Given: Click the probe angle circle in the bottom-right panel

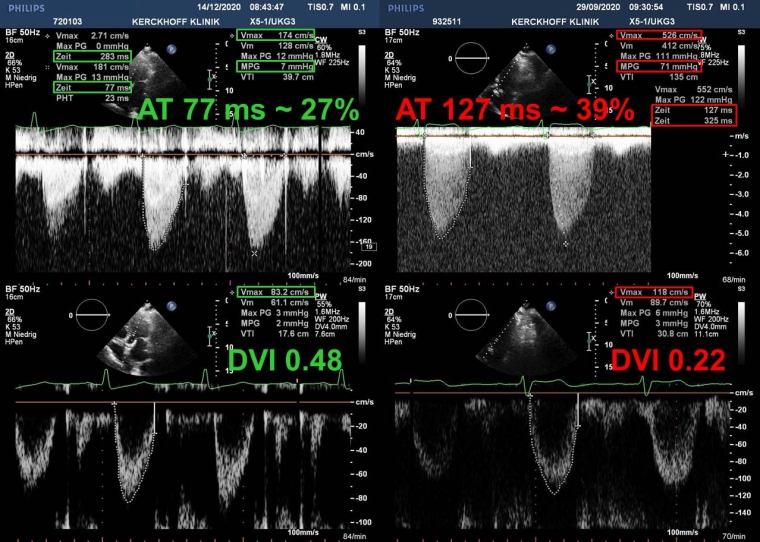Looking at the screenshot, I should [x=472, y=315].
